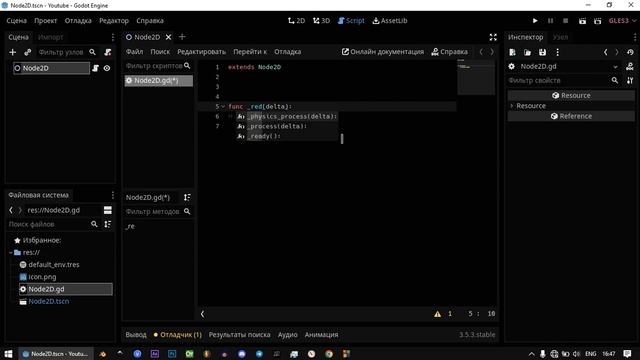Open Scene dock options menu
Screen dimensions: 640x360
(113, 37)
